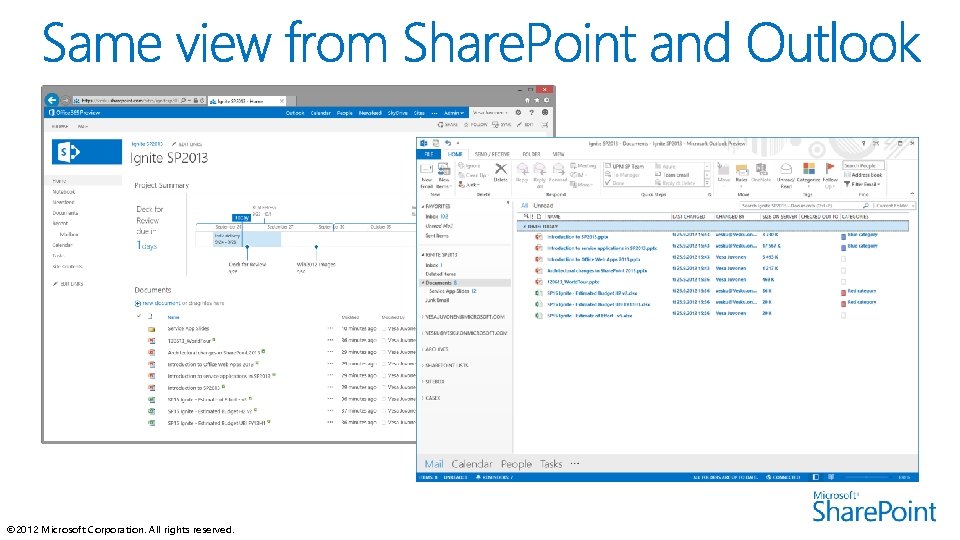Click the Outlook folder search input field
This screenshot has height=540, width=960.
pos(803,206)
